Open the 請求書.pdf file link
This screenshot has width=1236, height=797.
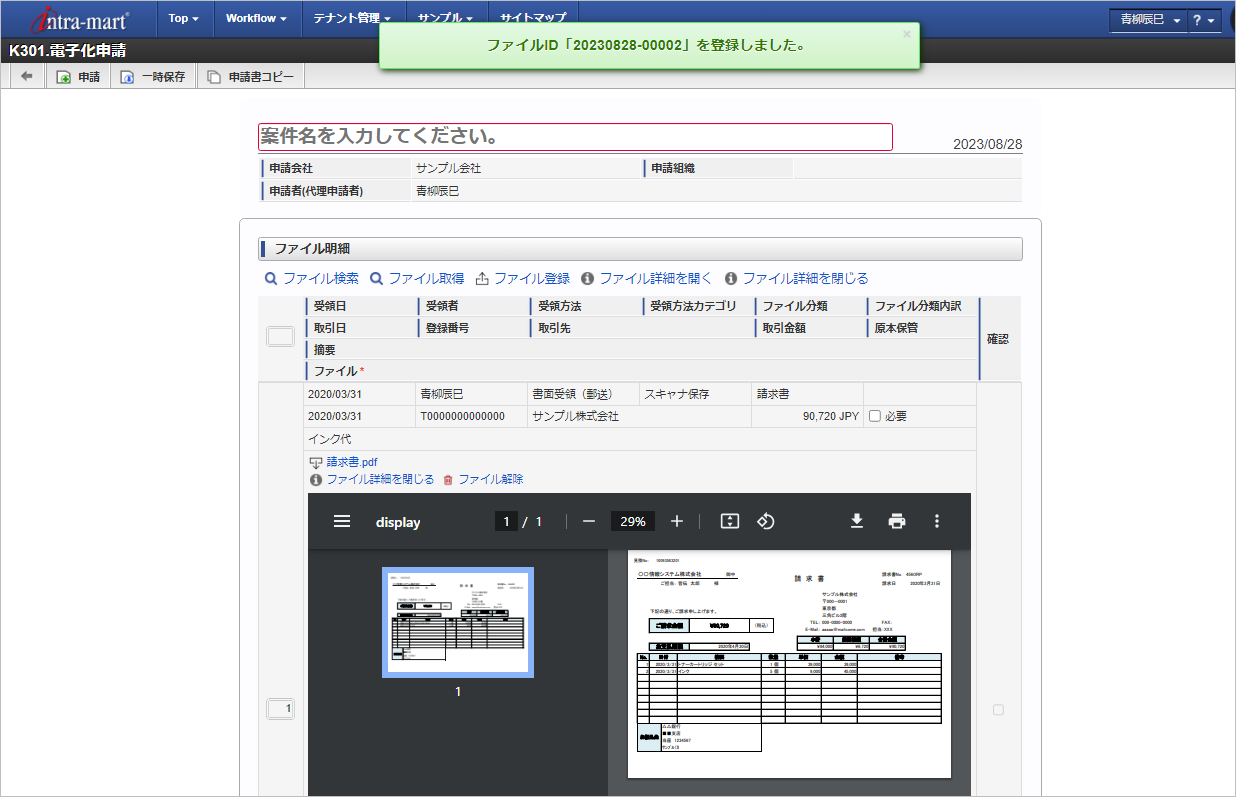(351, 462)
